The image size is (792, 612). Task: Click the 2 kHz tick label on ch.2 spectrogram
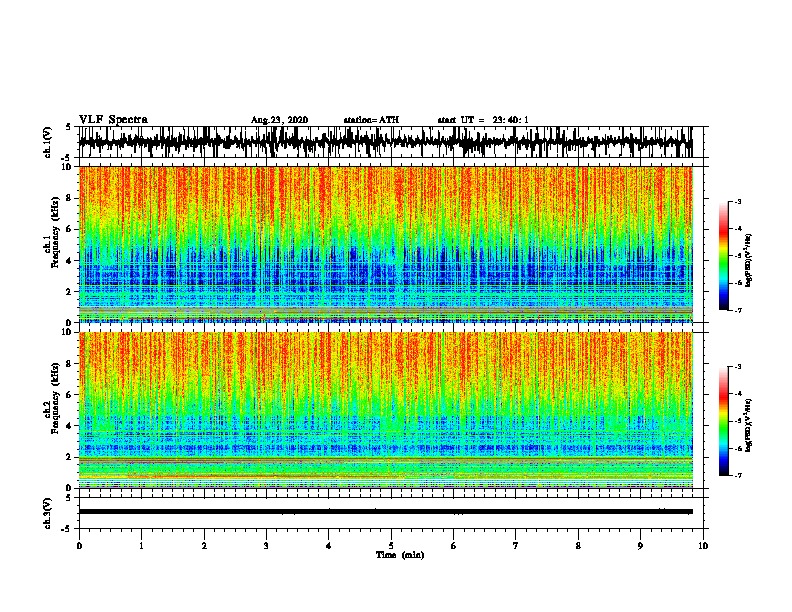coord(70,457)
